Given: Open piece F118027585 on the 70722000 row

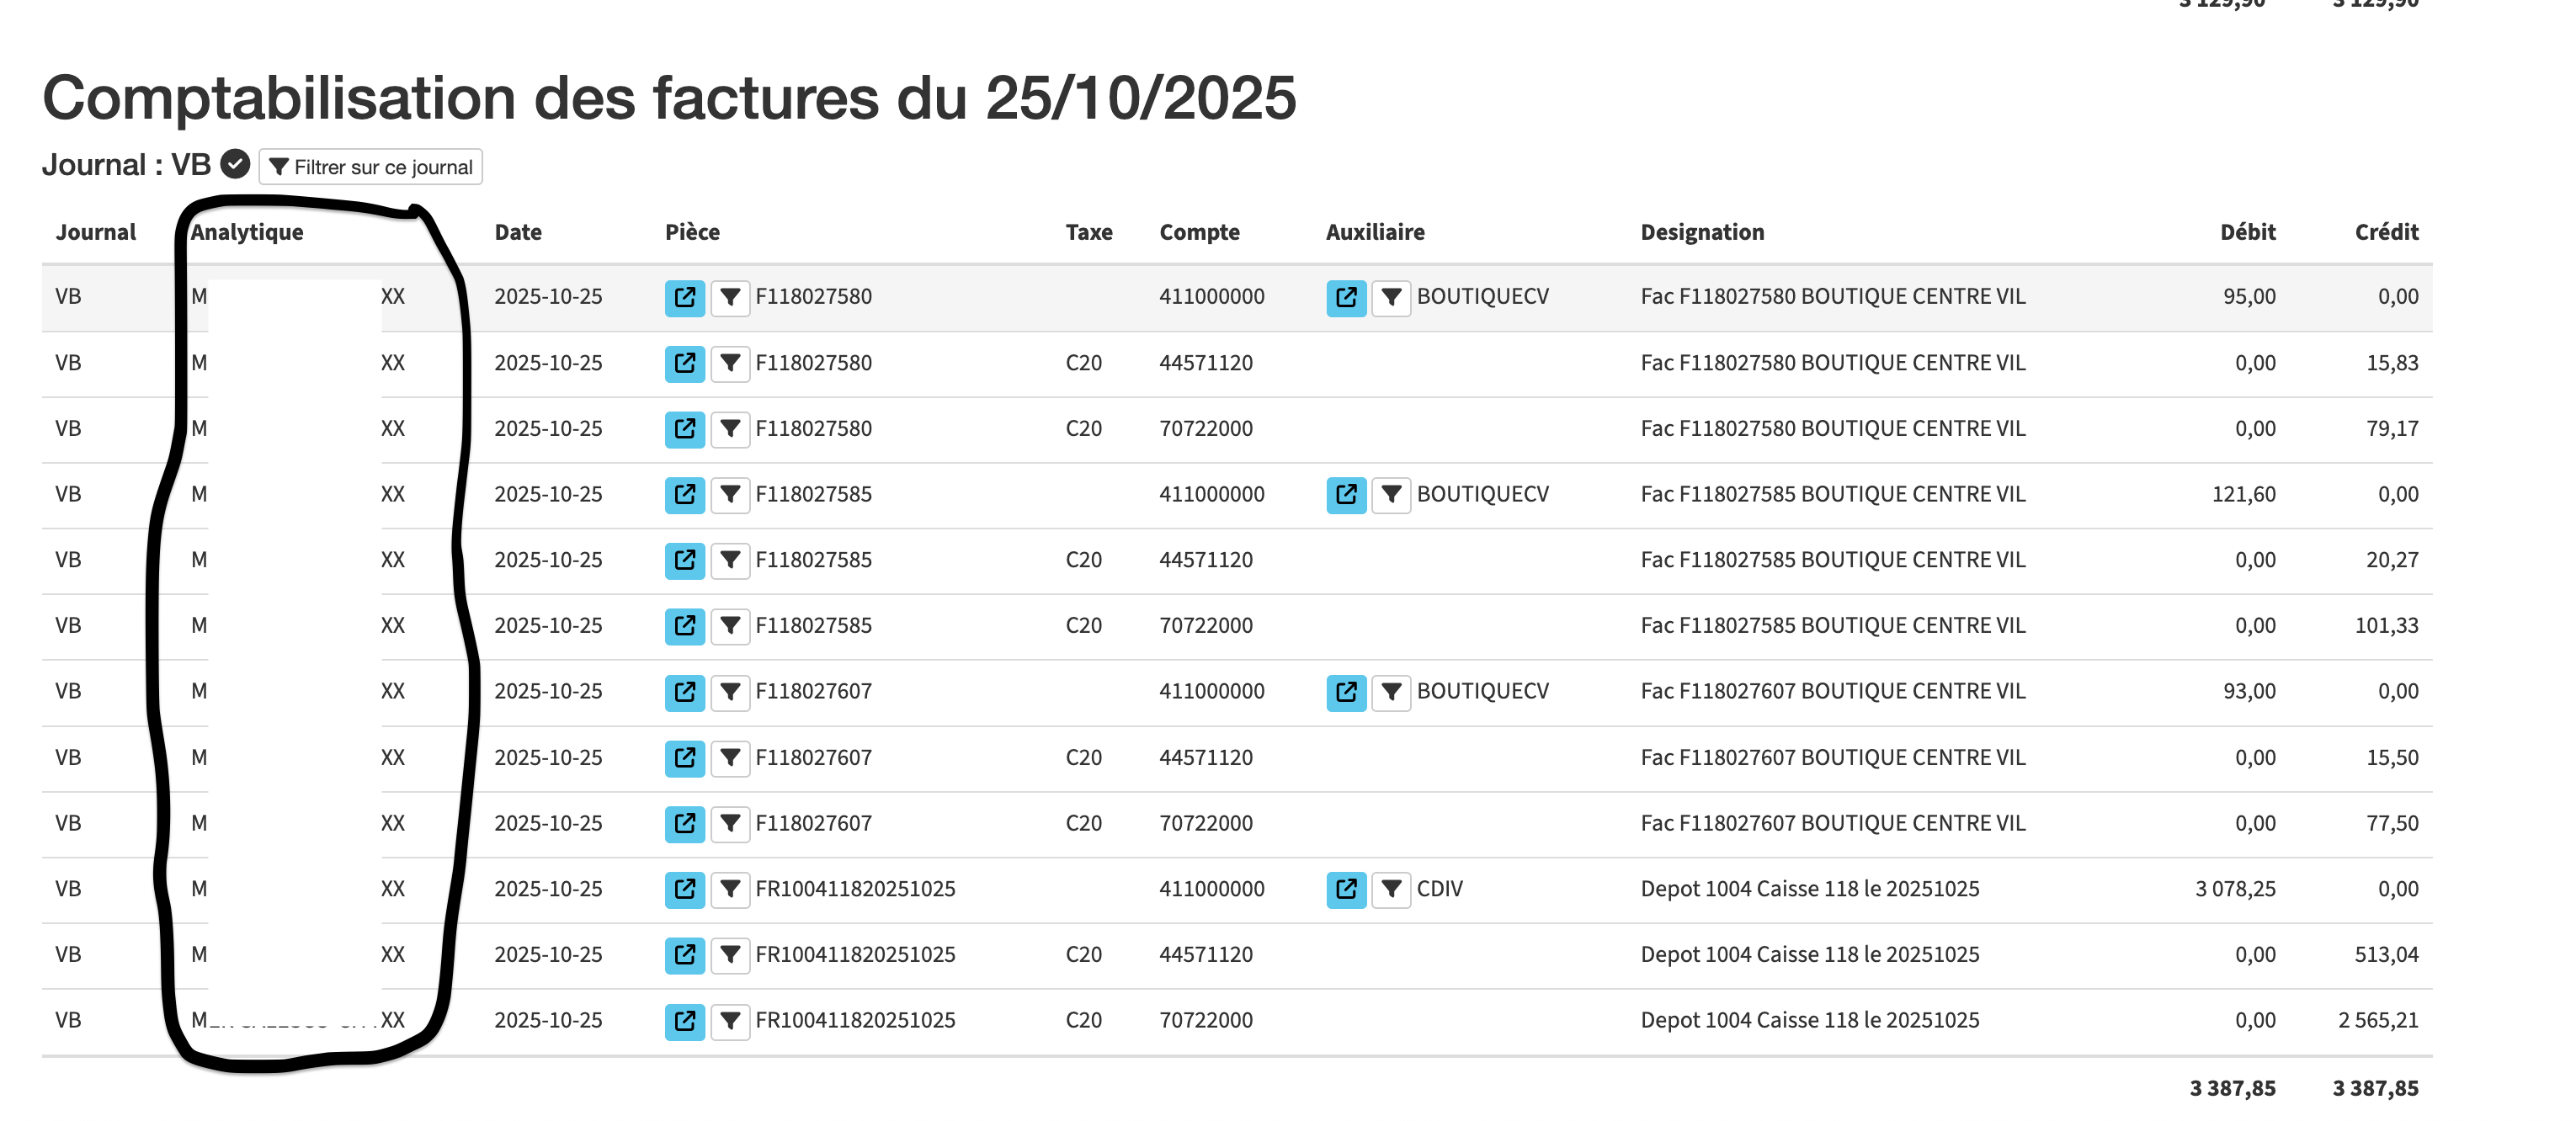Looking at the screenshot, I should click(x=684, y=626).
